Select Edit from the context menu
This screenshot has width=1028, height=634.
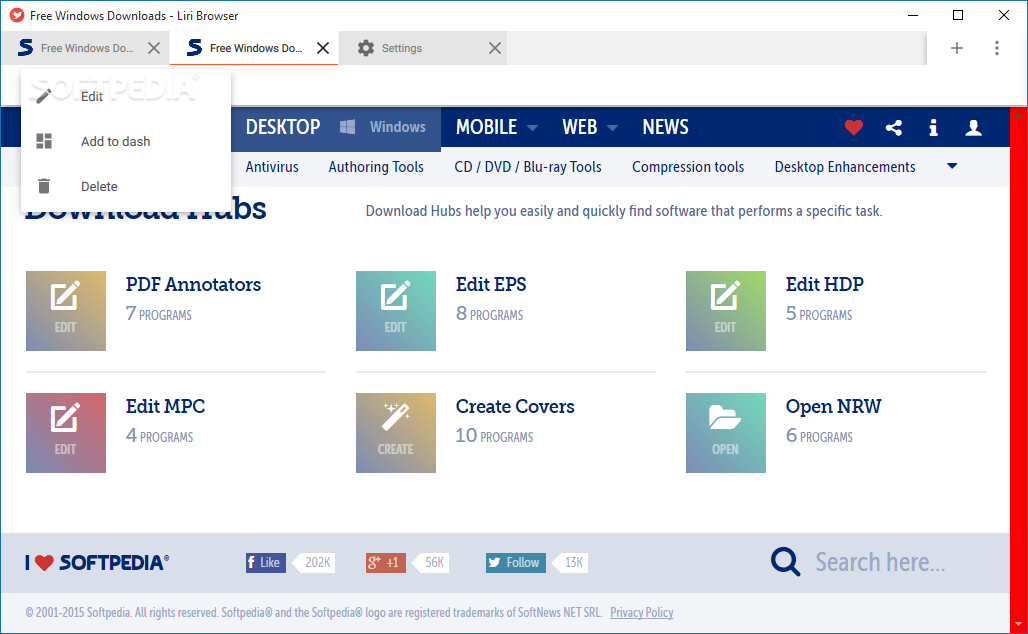pos(126,96)
